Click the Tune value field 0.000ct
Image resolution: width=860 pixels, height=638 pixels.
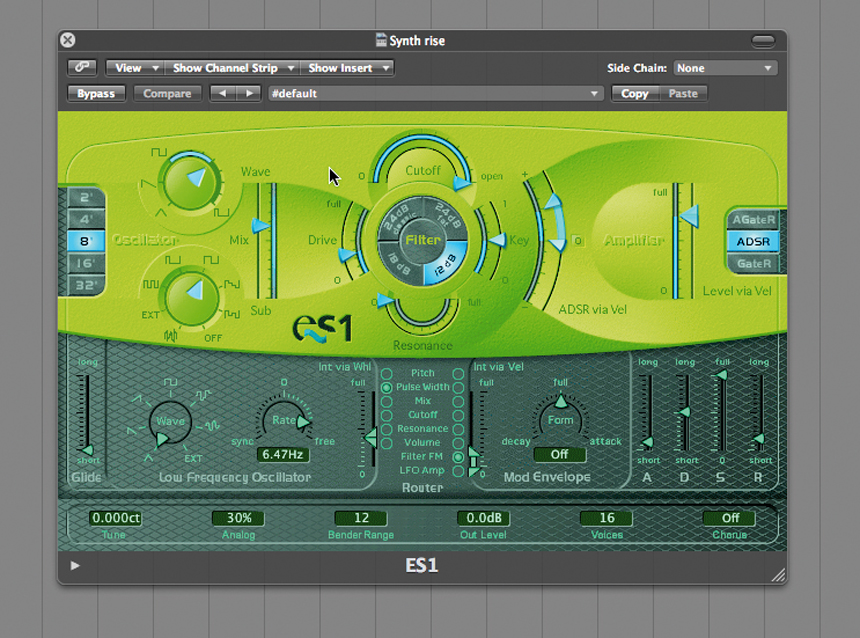(x=116, y=518)
